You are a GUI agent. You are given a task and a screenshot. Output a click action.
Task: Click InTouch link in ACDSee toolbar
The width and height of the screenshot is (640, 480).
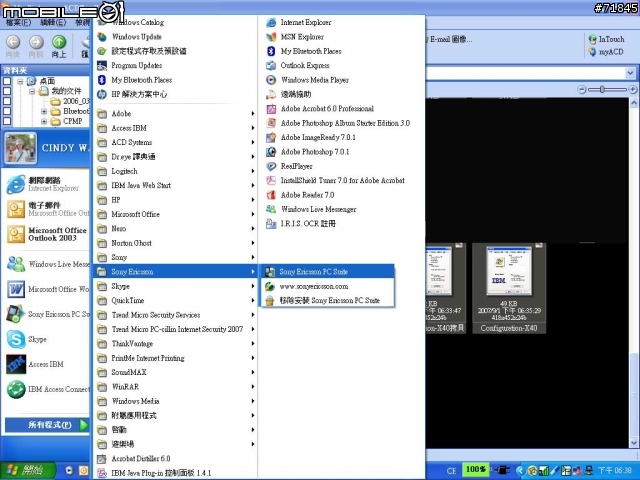coord(607,39)
